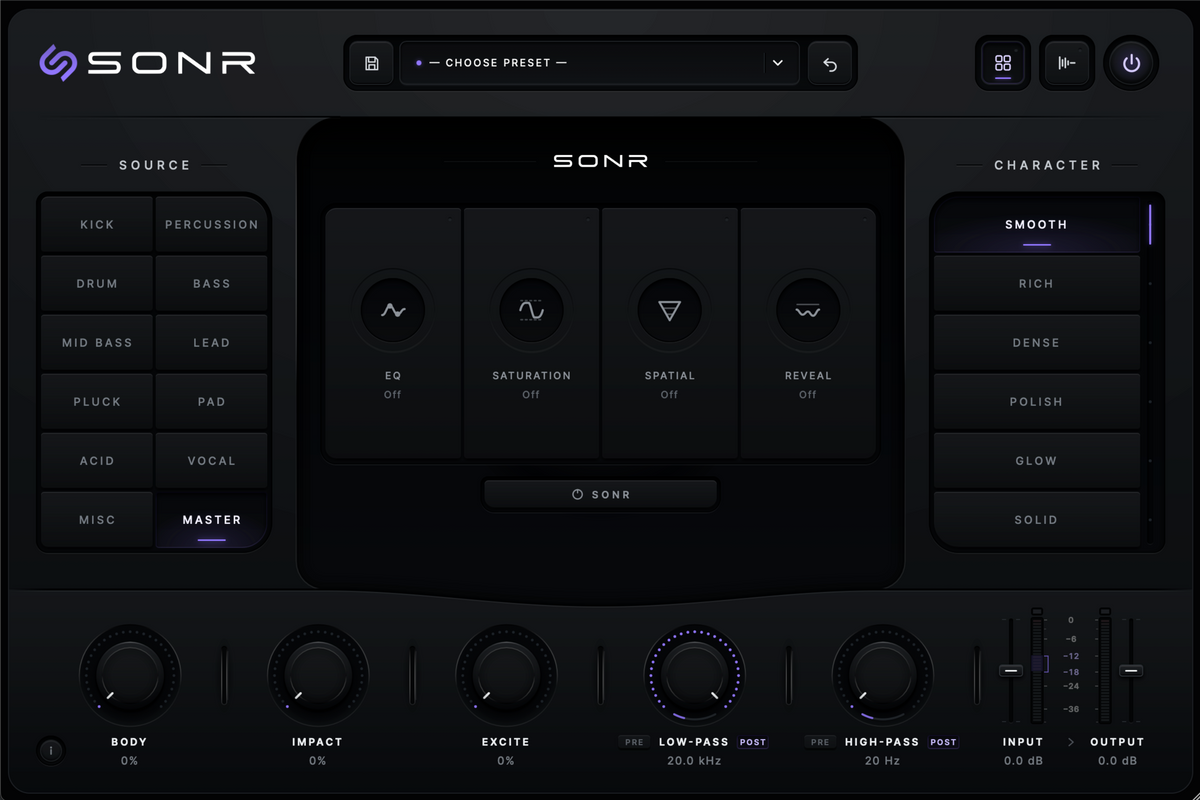Click the save preset floppy disk icon
The image size is (1200, 800).
[372, 64]
